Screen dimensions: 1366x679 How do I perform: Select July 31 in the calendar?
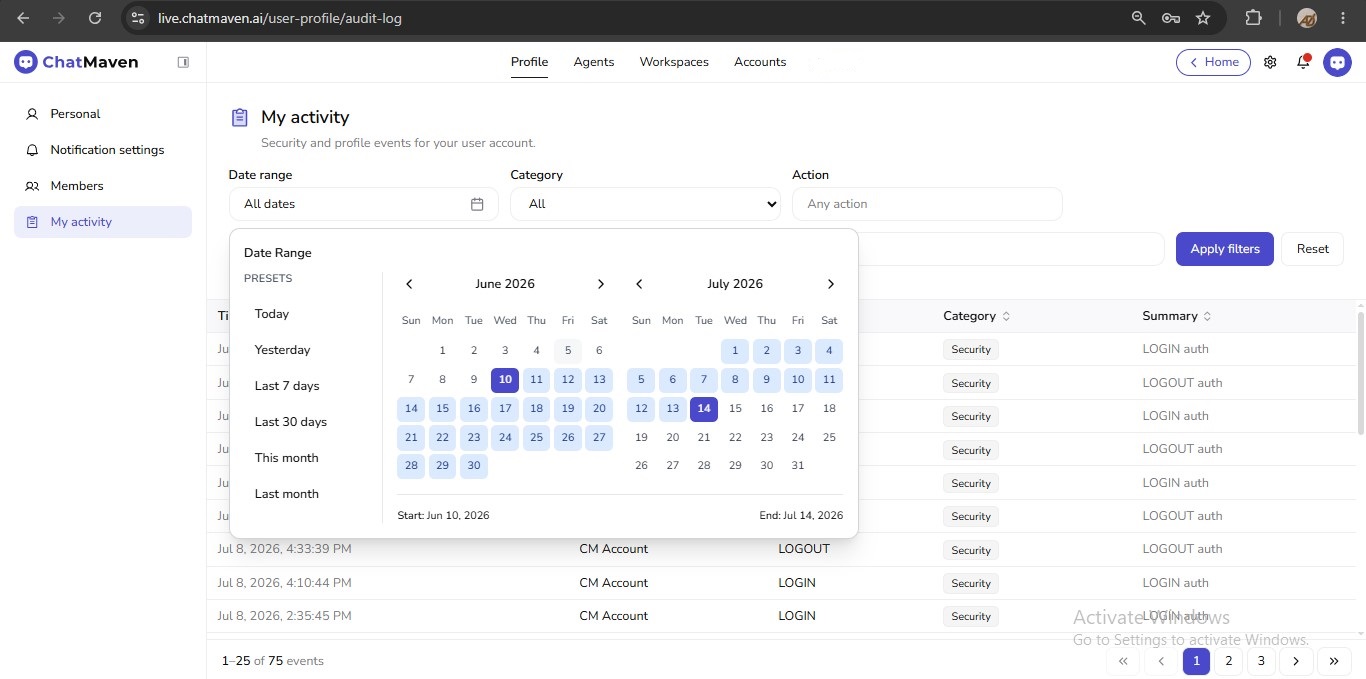click(x=797, y=466)
